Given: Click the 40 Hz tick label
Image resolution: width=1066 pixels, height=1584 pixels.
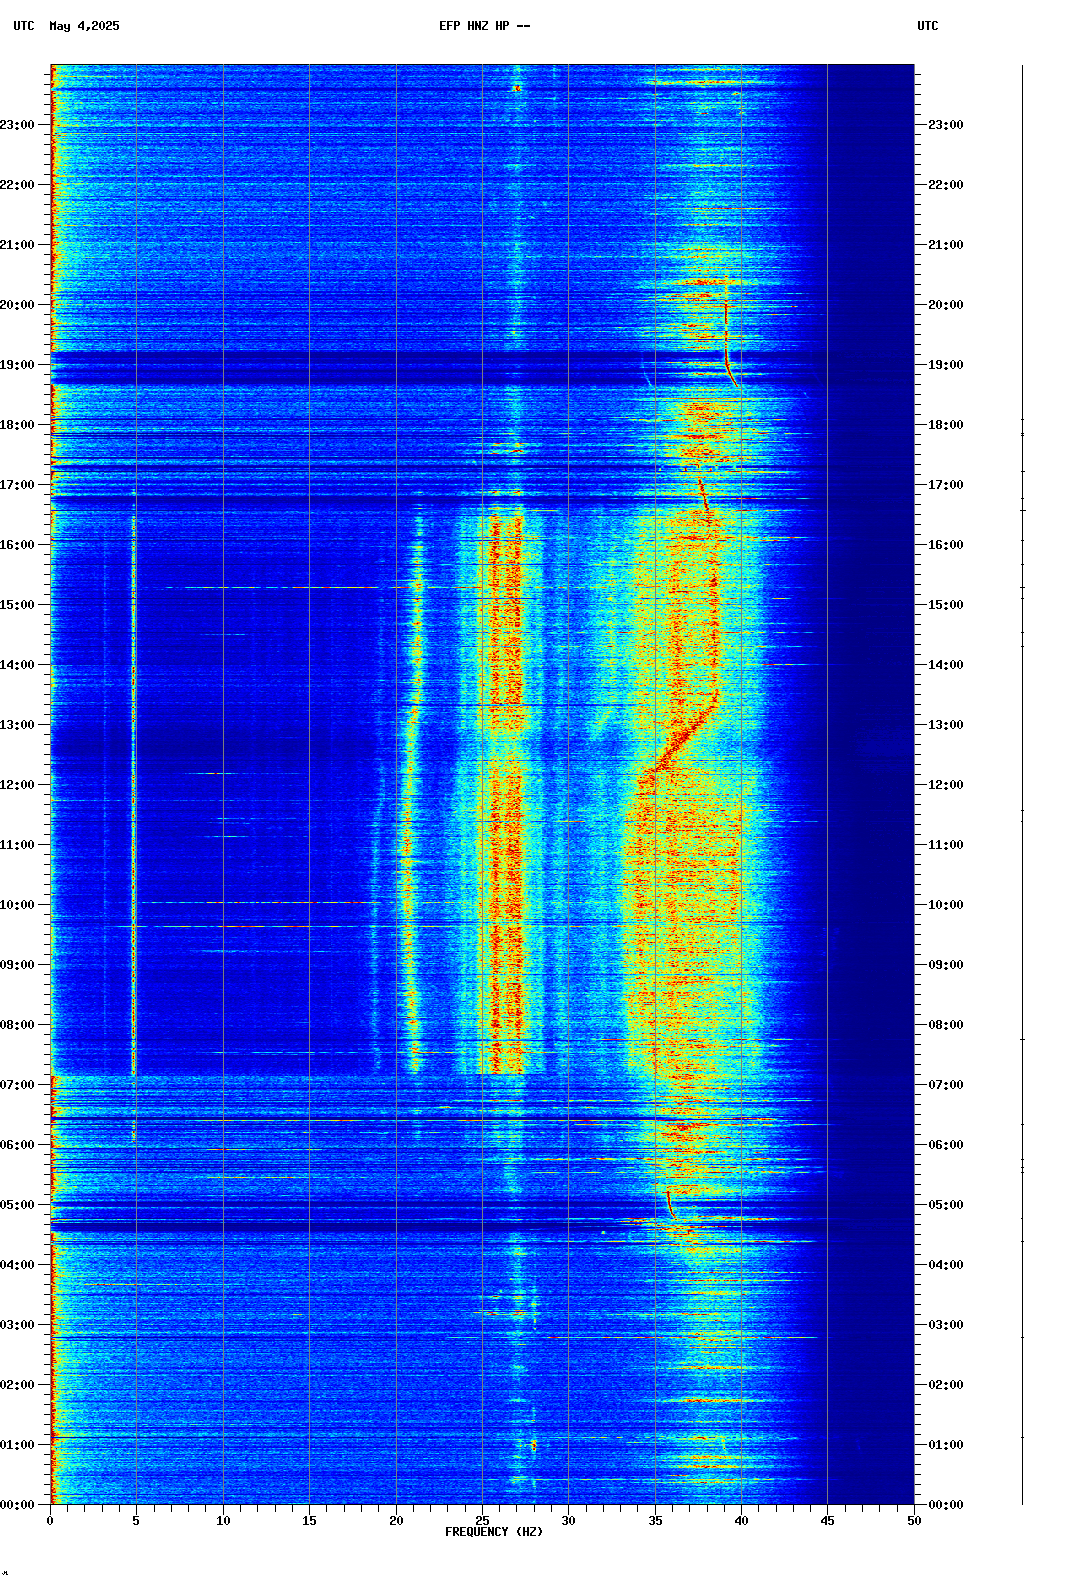Looking at the screenshot, I should 741,1521.
